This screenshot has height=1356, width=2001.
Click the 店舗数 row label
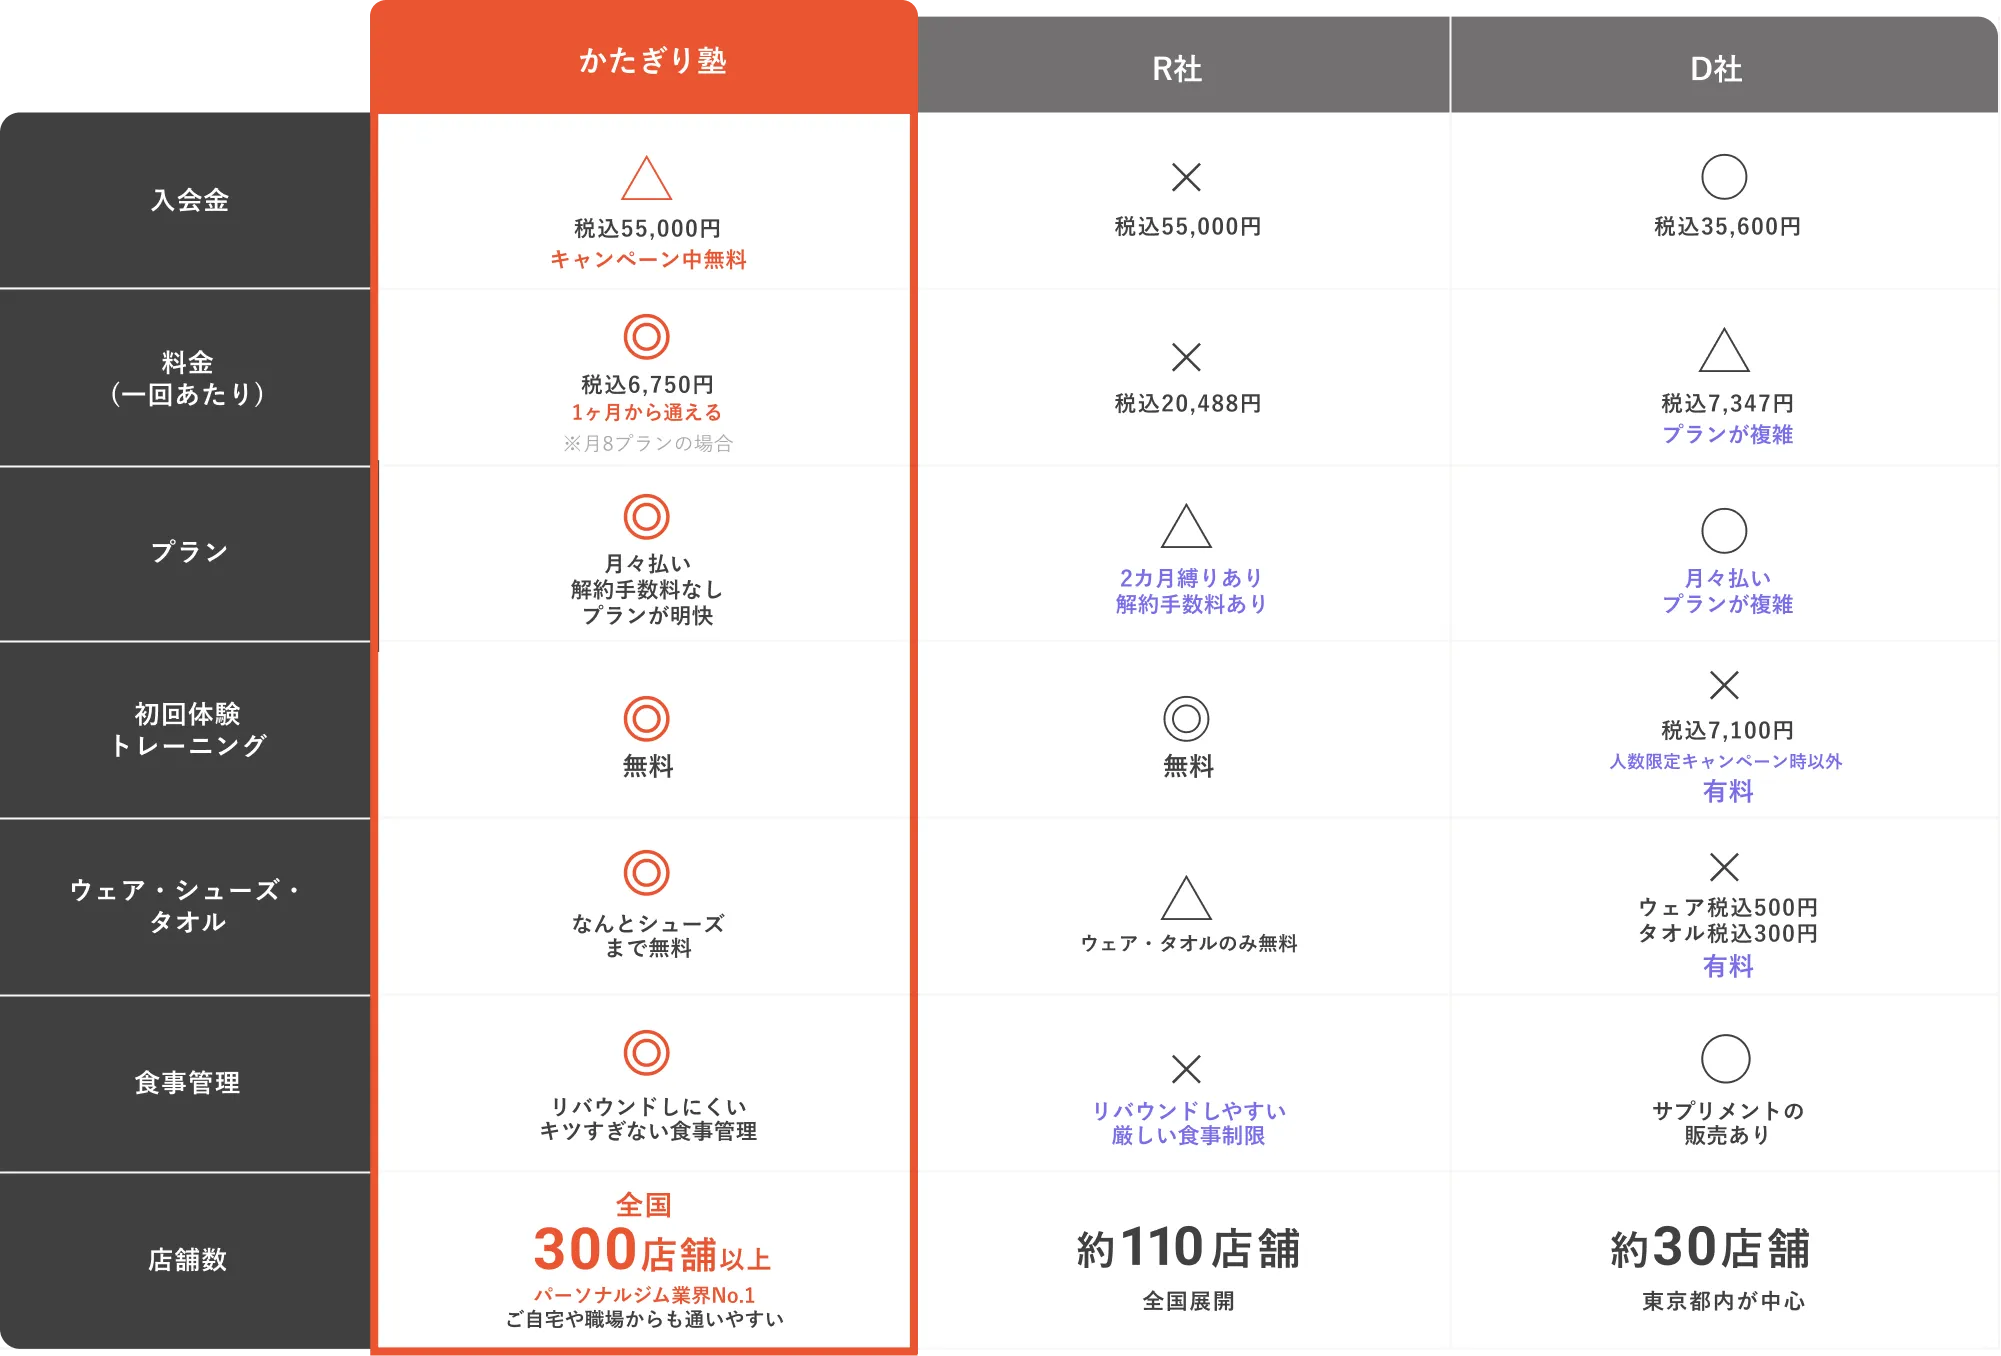click(x=186, y=1260)
